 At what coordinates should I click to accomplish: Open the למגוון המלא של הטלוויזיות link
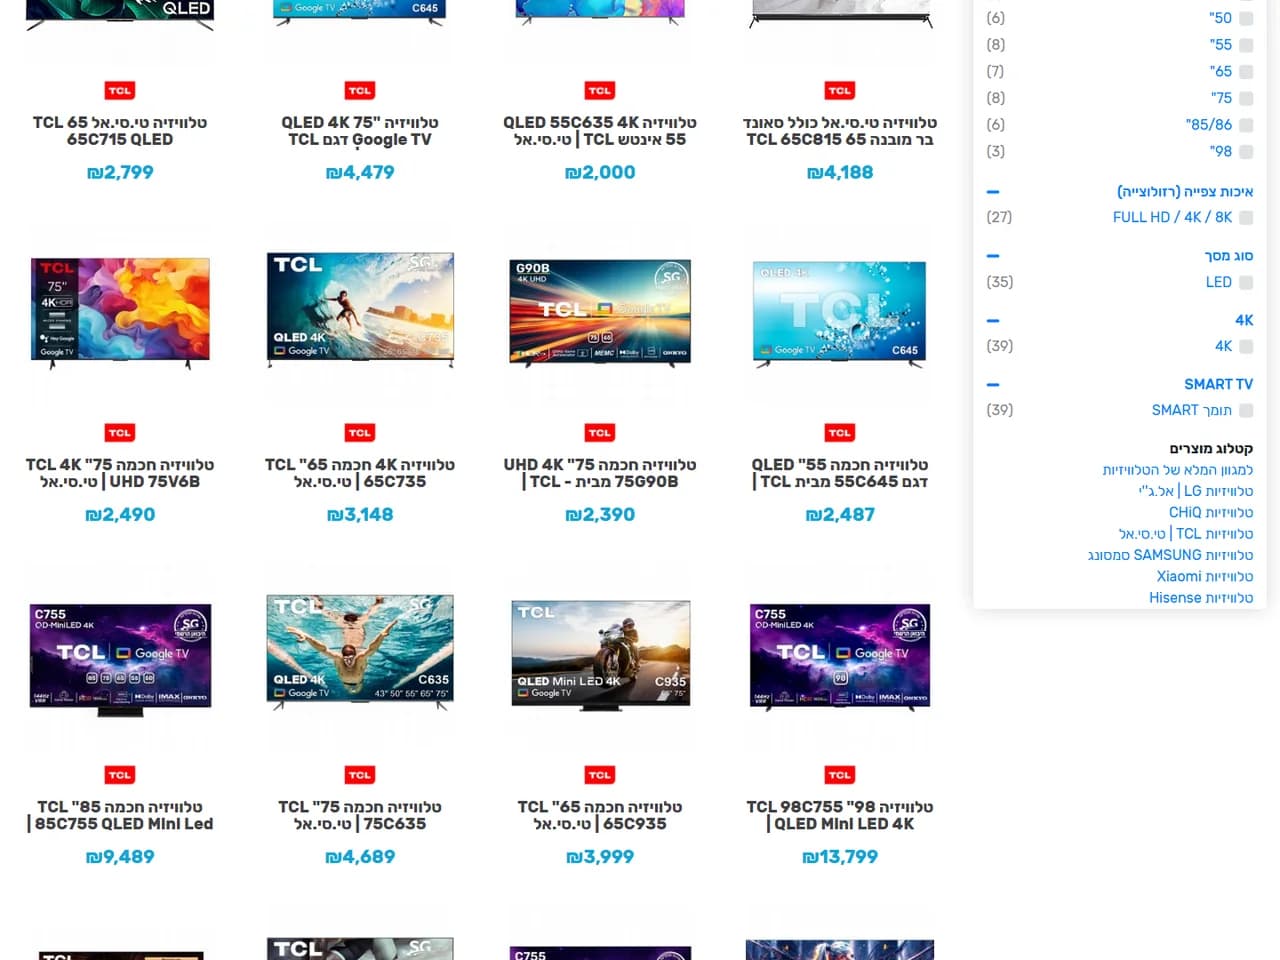click(1178, 470)
